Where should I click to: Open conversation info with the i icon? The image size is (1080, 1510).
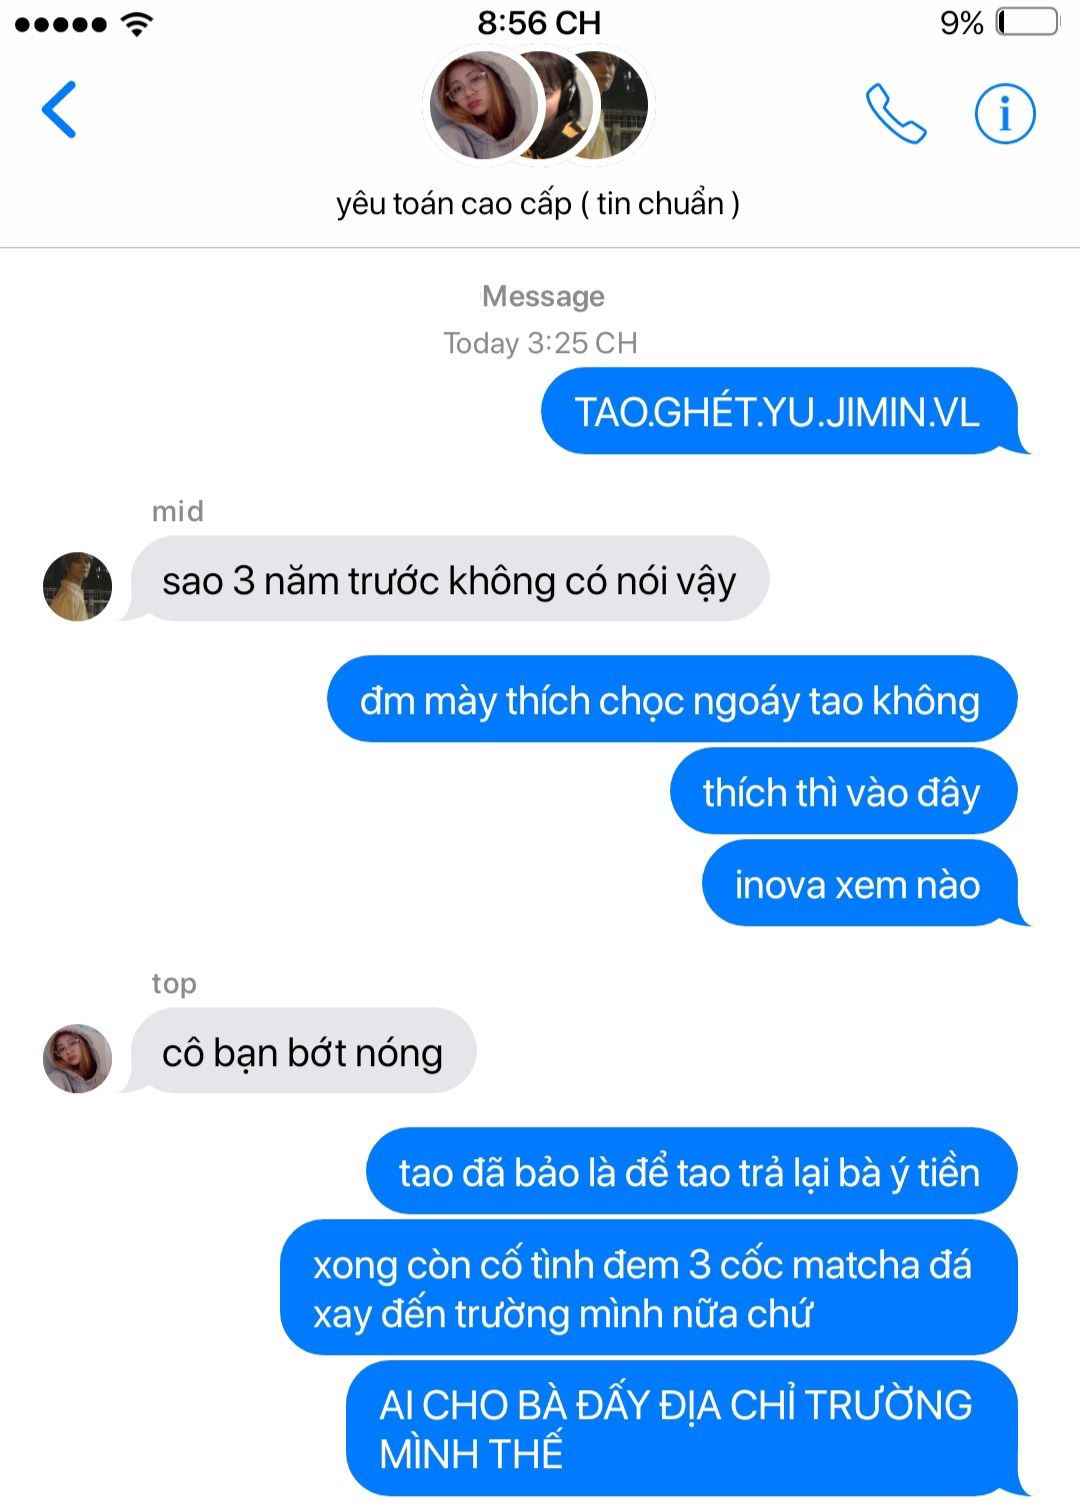(x=1005, y=113)
